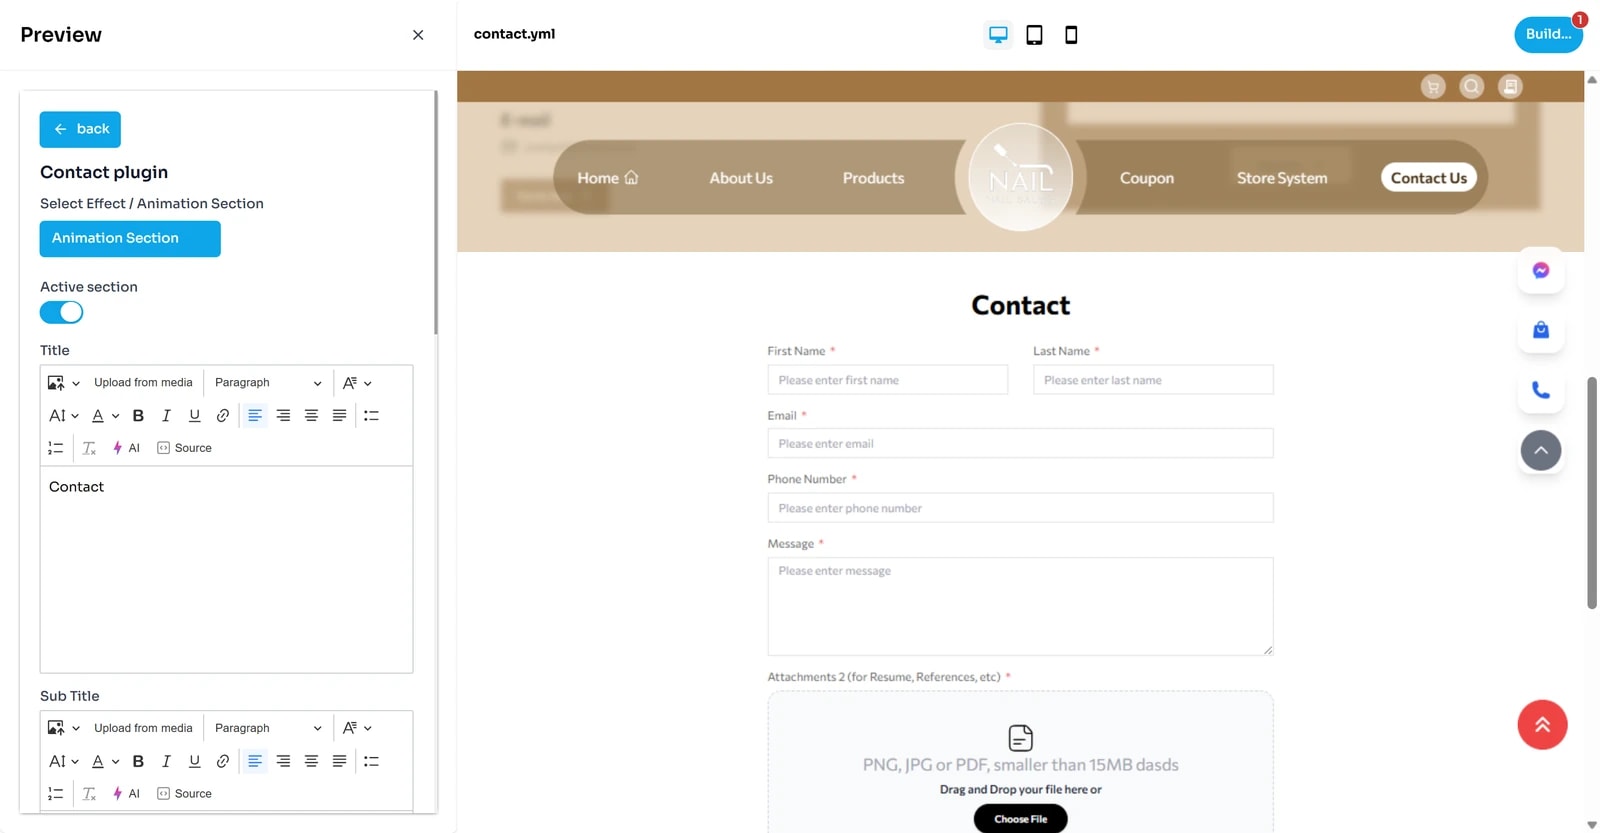Insert bulleted list in the Title editor
The image size is (1600, 833).
pos(371,416)
